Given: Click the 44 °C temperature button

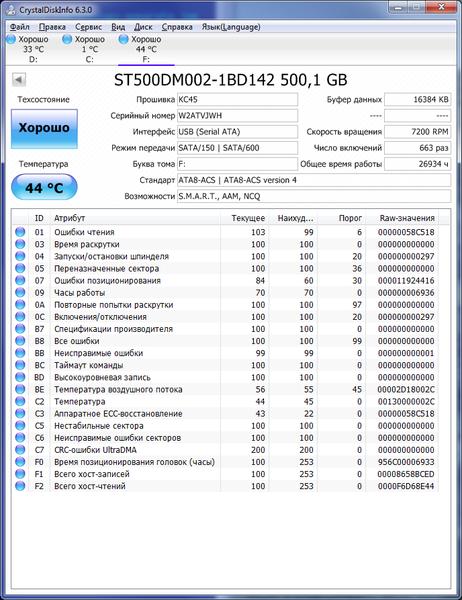Looking at the screenshot, I should coord(44,187).
